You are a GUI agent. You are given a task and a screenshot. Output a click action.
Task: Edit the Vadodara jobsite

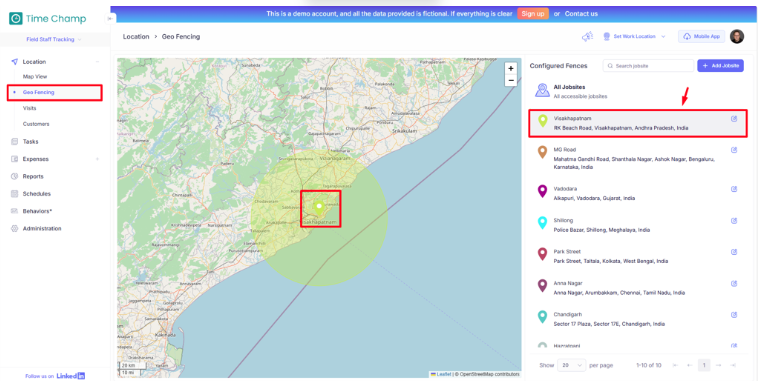pos(734,189)
